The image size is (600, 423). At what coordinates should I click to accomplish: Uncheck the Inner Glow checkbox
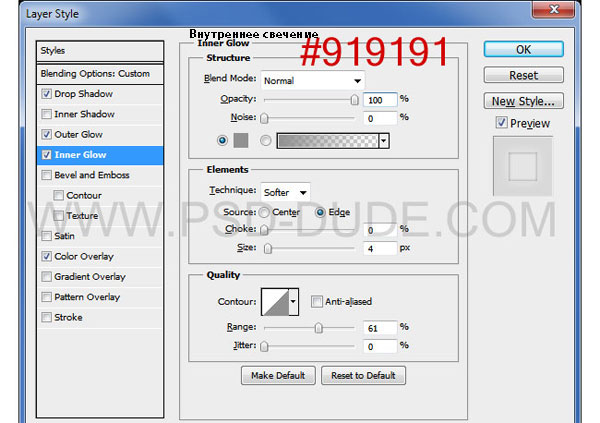click(46, 155)
